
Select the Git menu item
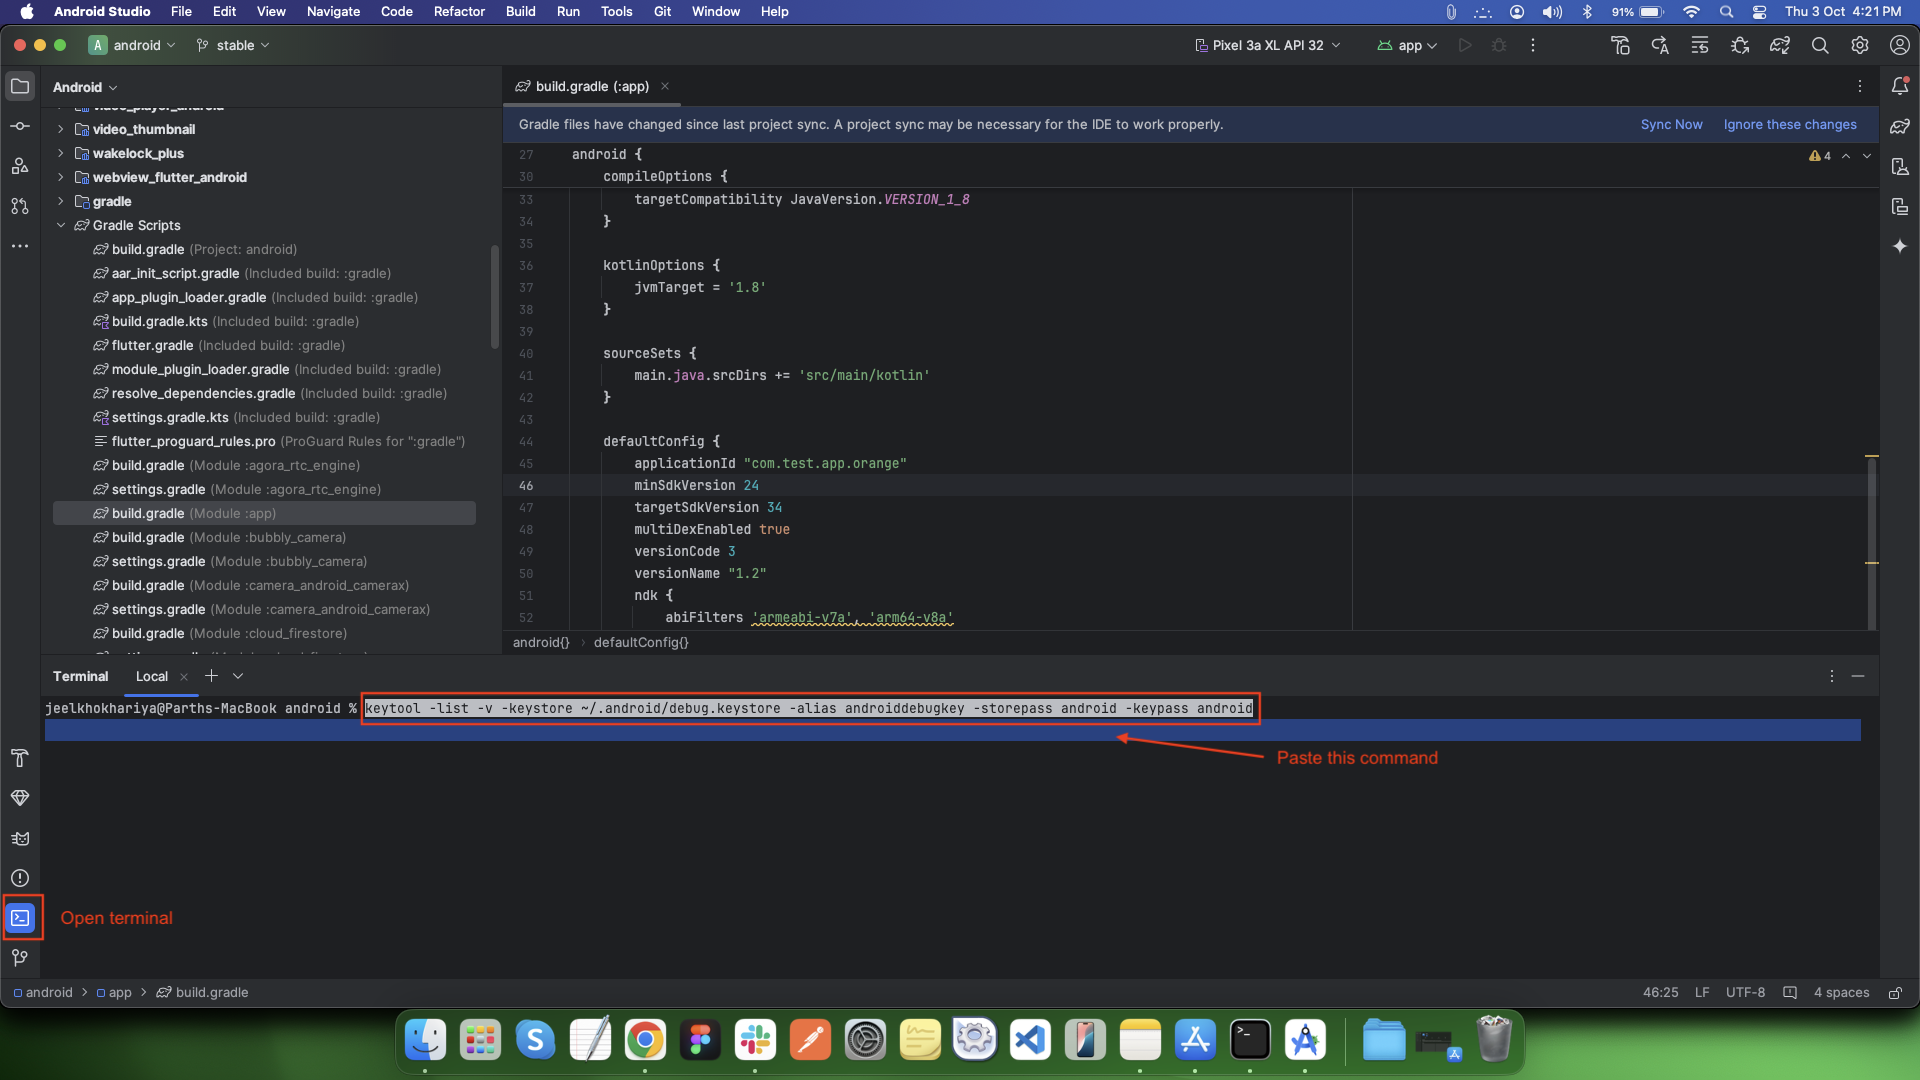[666, 11]
